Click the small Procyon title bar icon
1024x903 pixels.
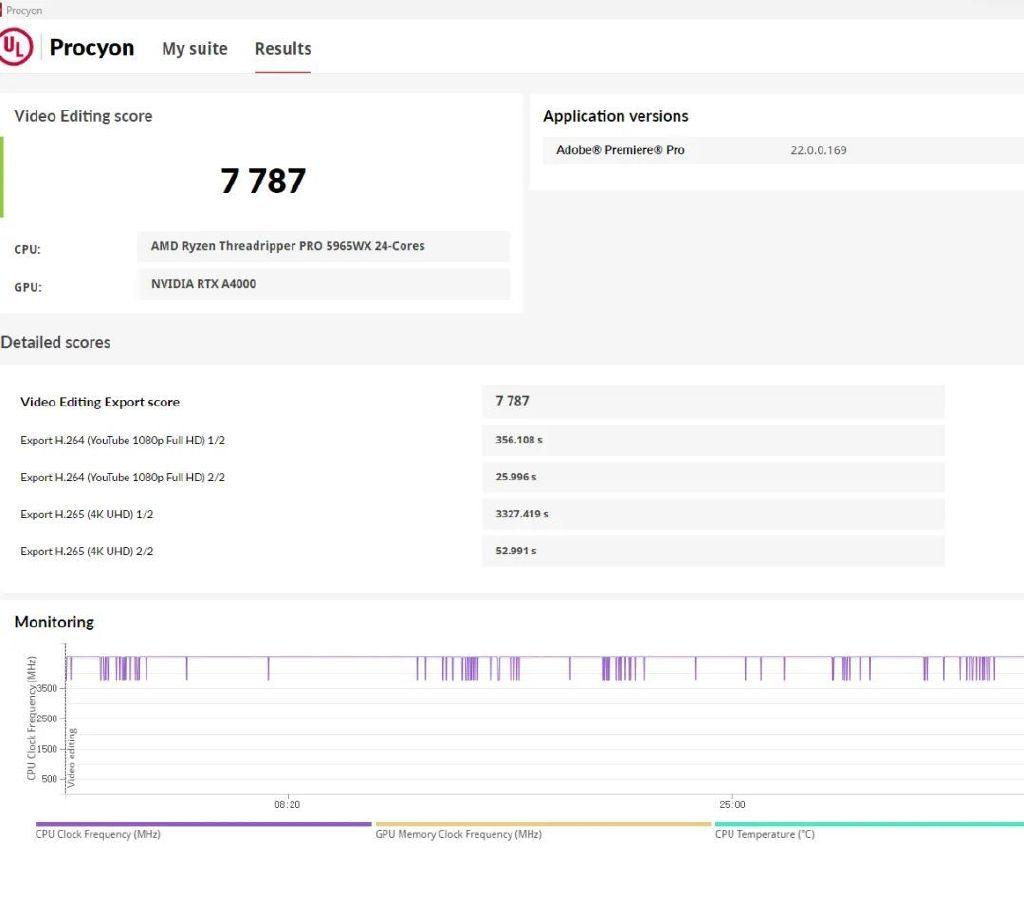[3, 10]
